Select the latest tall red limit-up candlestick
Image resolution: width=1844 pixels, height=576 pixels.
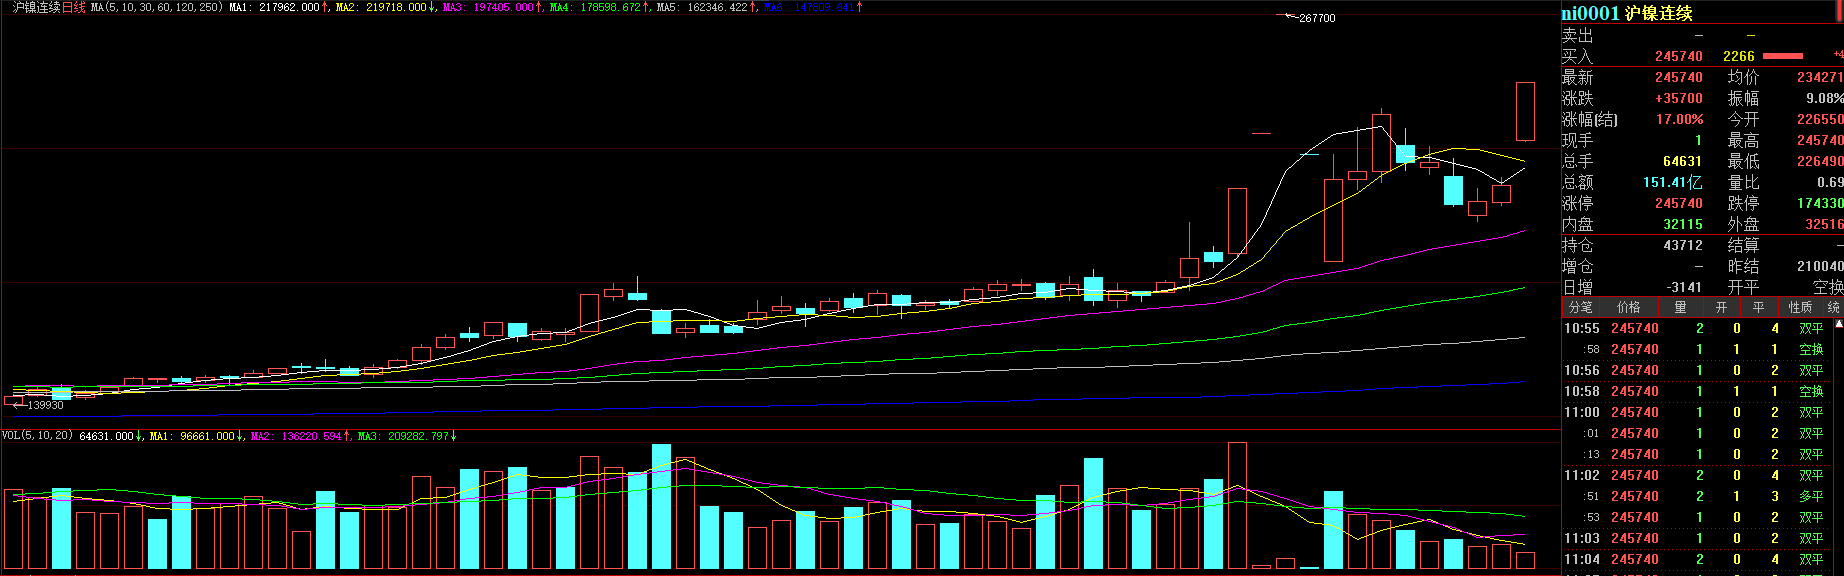[x=1525, y=111]
